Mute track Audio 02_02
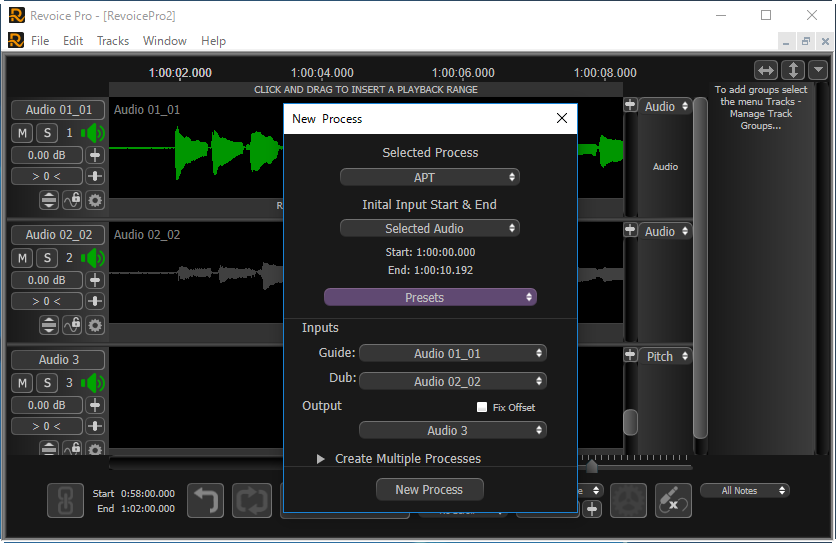The height and width of the screenshot is (543, 836). (22, 258)
